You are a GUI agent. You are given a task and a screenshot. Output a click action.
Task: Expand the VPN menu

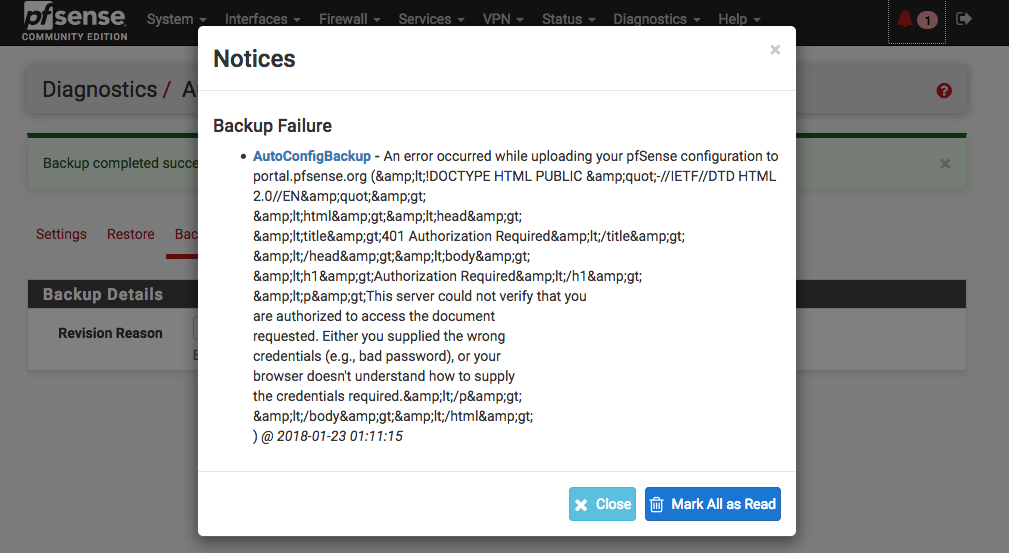[504, 19]
